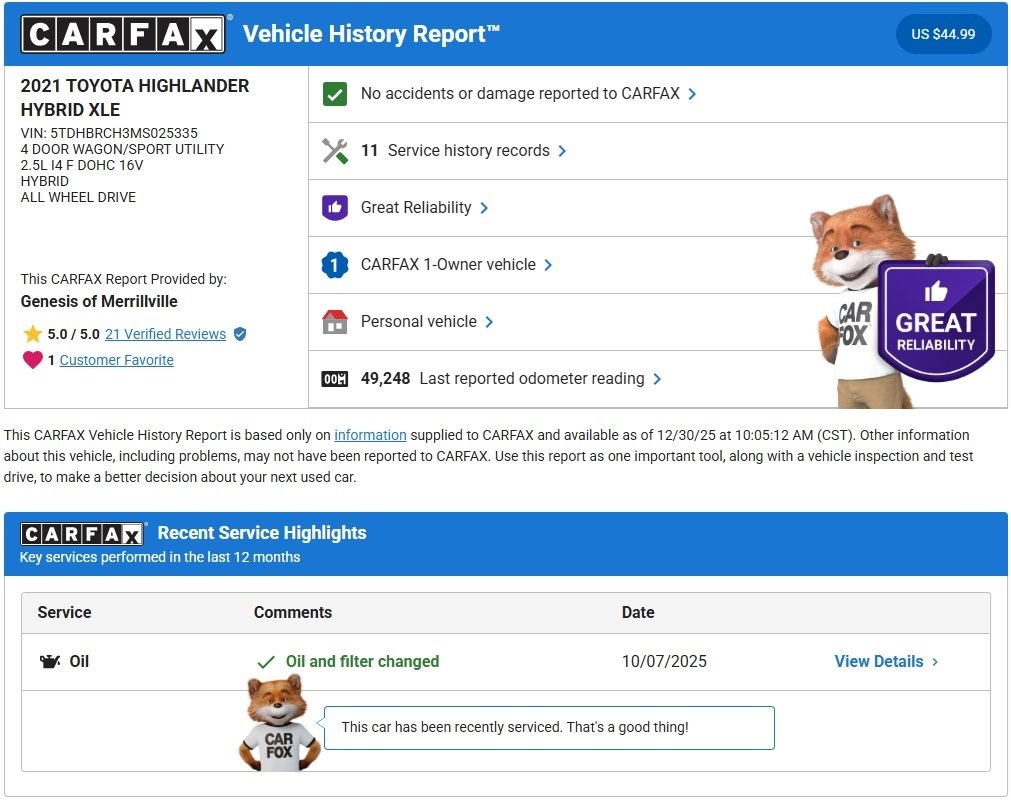Viewport: 1011px width, 800px height.
Task: Click the blue 1-Owner badge icon
Action: 335,265
